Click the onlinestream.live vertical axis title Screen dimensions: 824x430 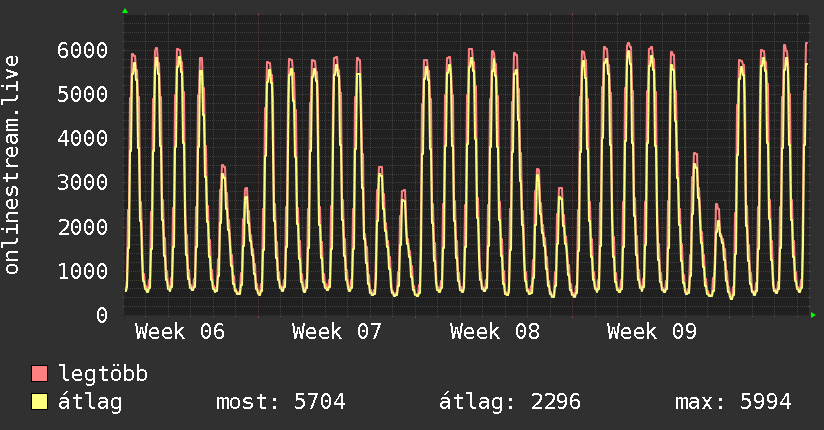(12, 165)
